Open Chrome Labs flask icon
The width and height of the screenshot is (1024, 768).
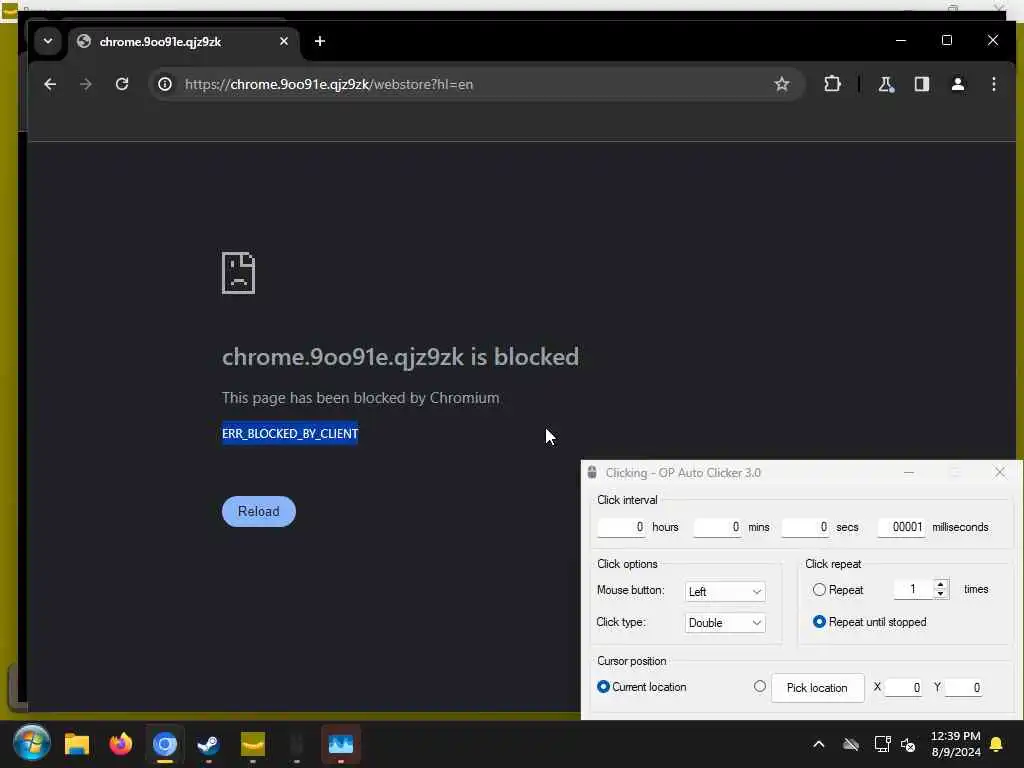pos(886,84)
